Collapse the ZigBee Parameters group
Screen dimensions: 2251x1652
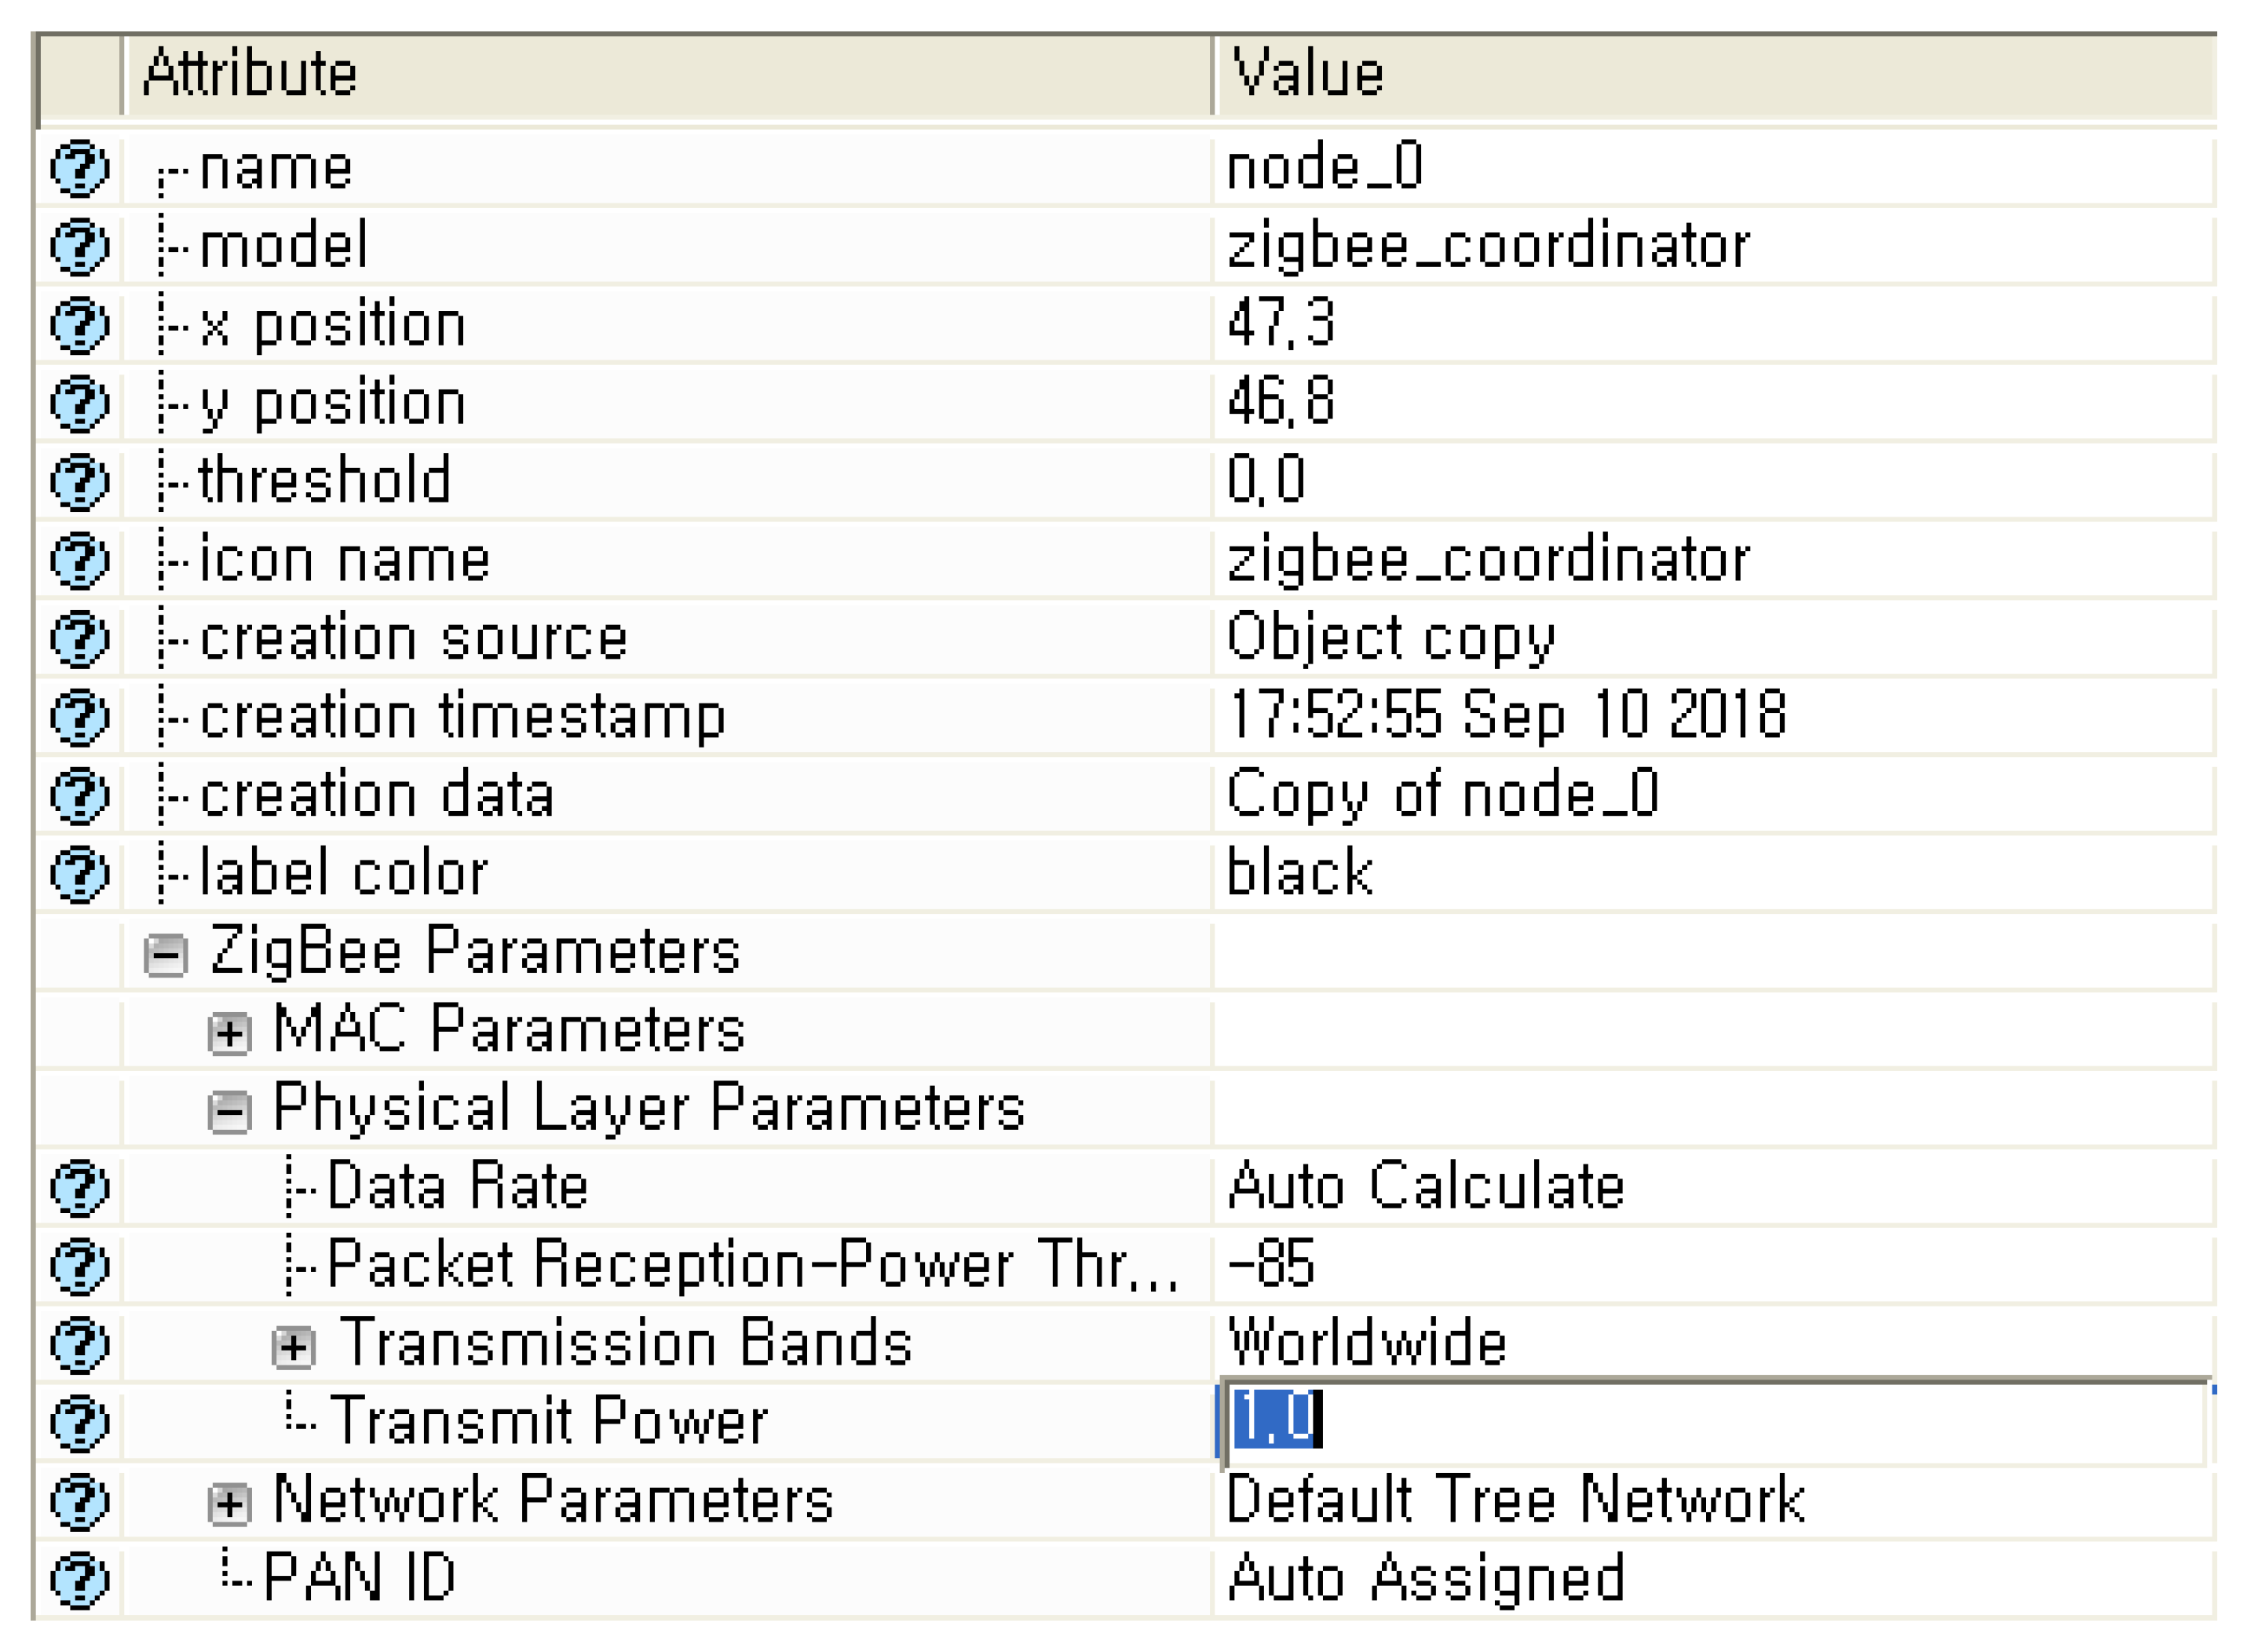(166, 955)
